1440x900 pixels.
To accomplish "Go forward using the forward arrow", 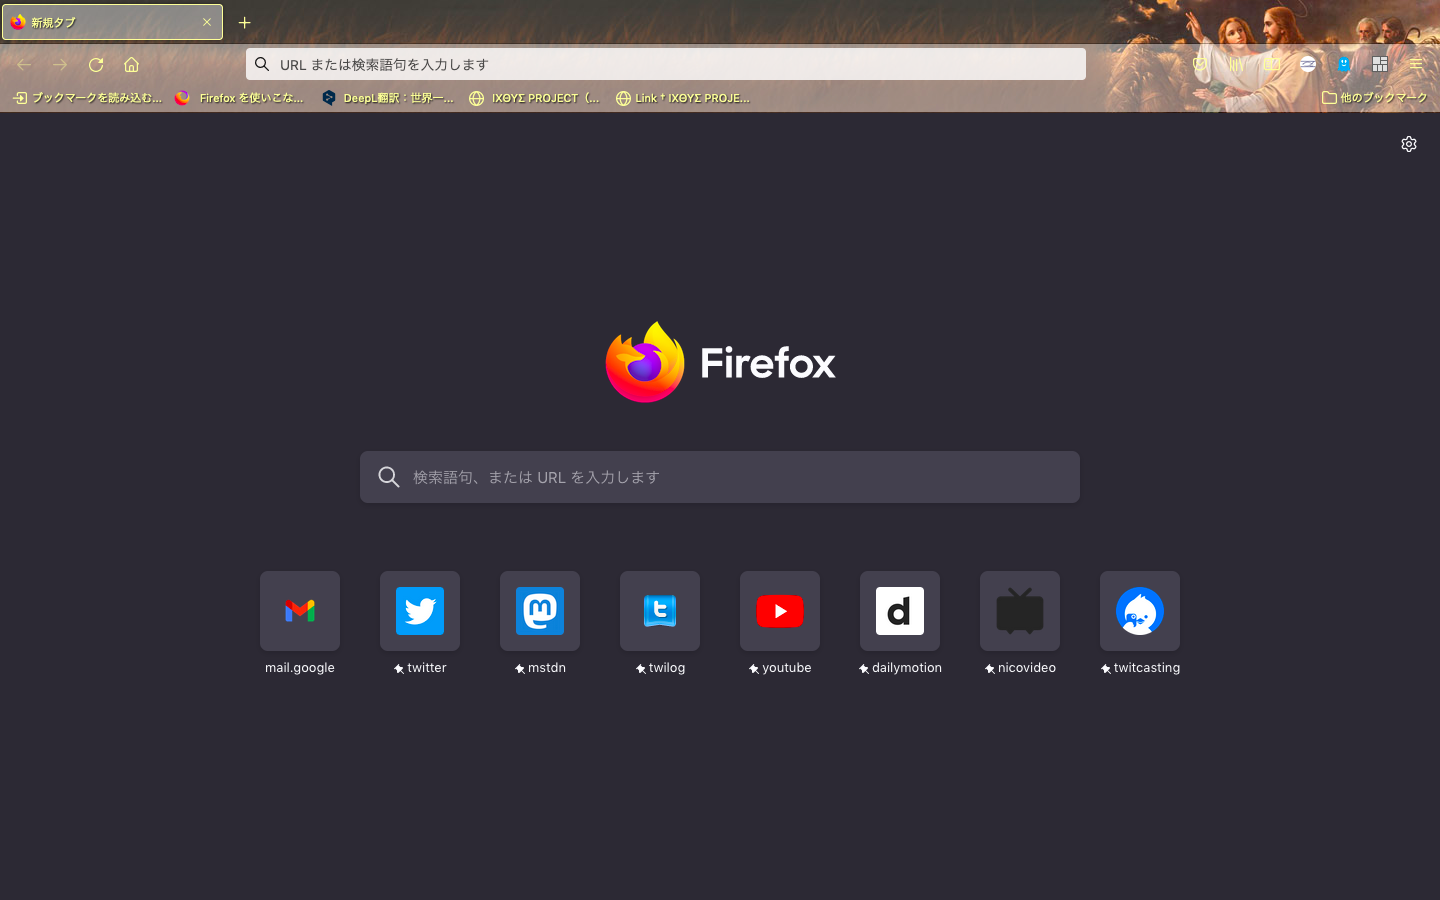I will tap(60, 65).
